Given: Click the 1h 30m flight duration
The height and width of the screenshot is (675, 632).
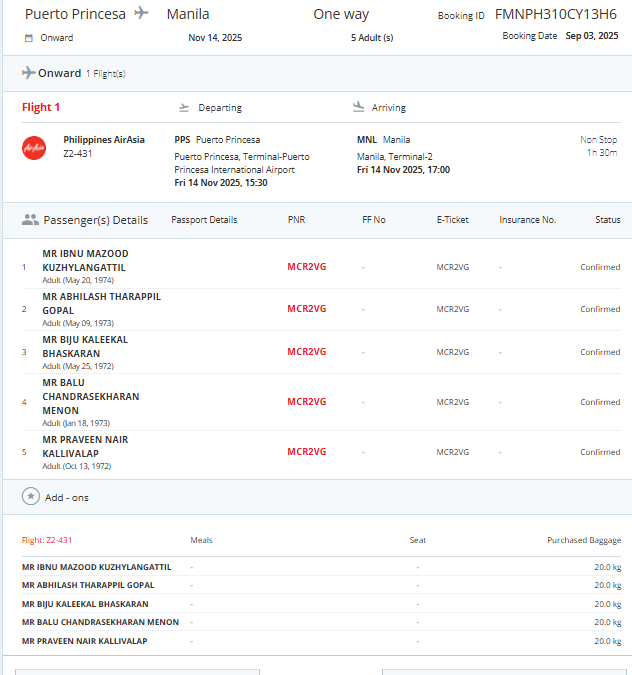Looking at the screenshot, I should pyautogui.click(x=602, y=153).
